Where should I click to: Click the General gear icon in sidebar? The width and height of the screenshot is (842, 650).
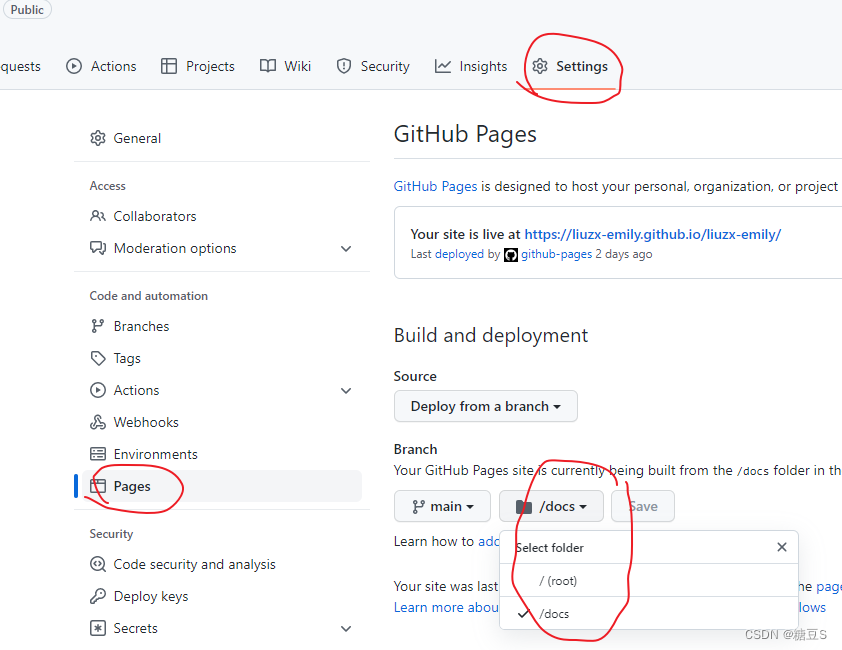pos(98,138)
